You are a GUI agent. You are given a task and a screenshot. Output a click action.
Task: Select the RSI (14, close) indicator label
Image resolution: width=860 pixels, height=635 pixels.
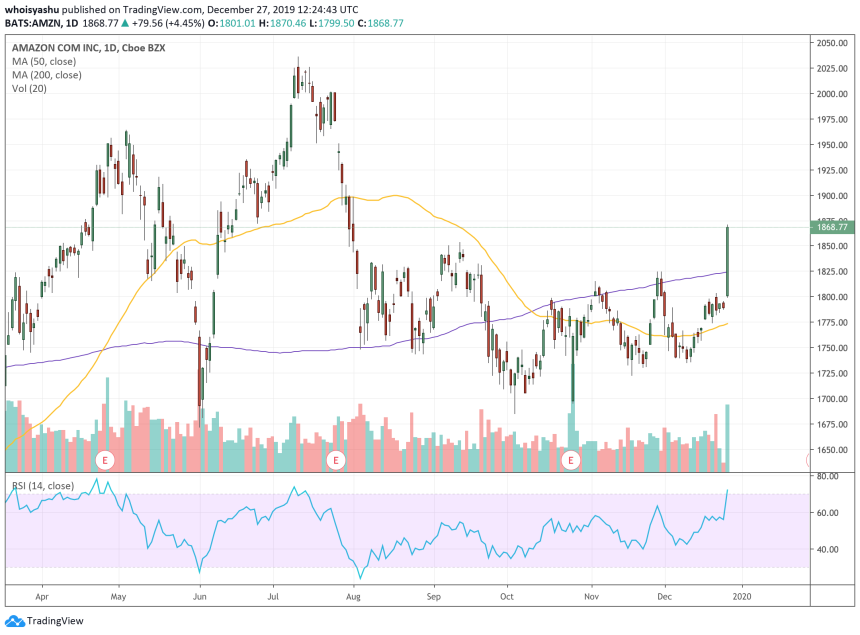pos(43,486)
